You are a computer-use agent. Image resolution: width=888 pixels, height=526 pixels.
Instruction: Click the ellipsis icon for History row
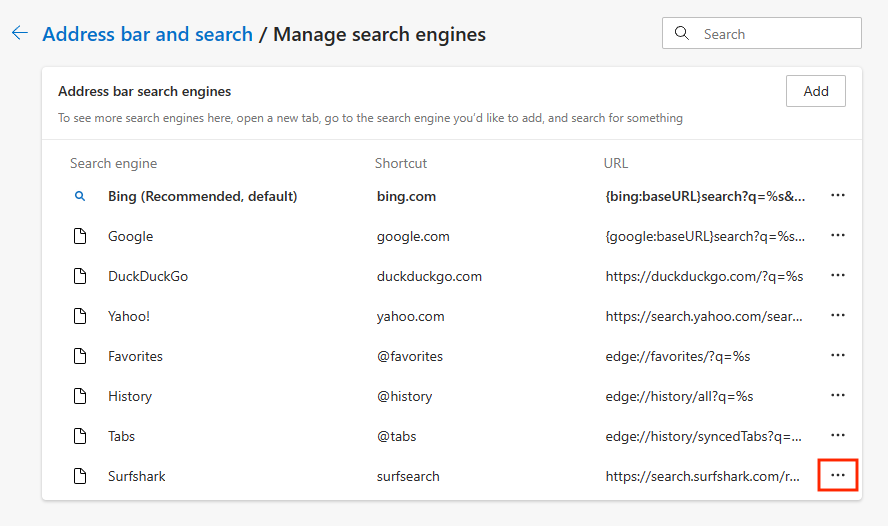(x=838, y=396)
